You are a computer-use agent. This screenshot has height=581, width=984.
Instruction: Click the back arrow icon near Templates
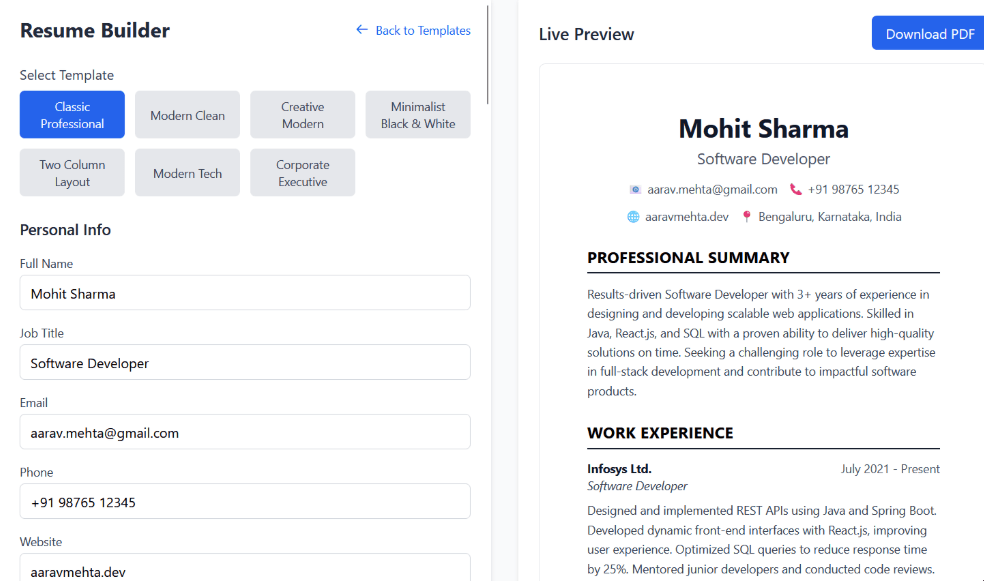[362, 30]
